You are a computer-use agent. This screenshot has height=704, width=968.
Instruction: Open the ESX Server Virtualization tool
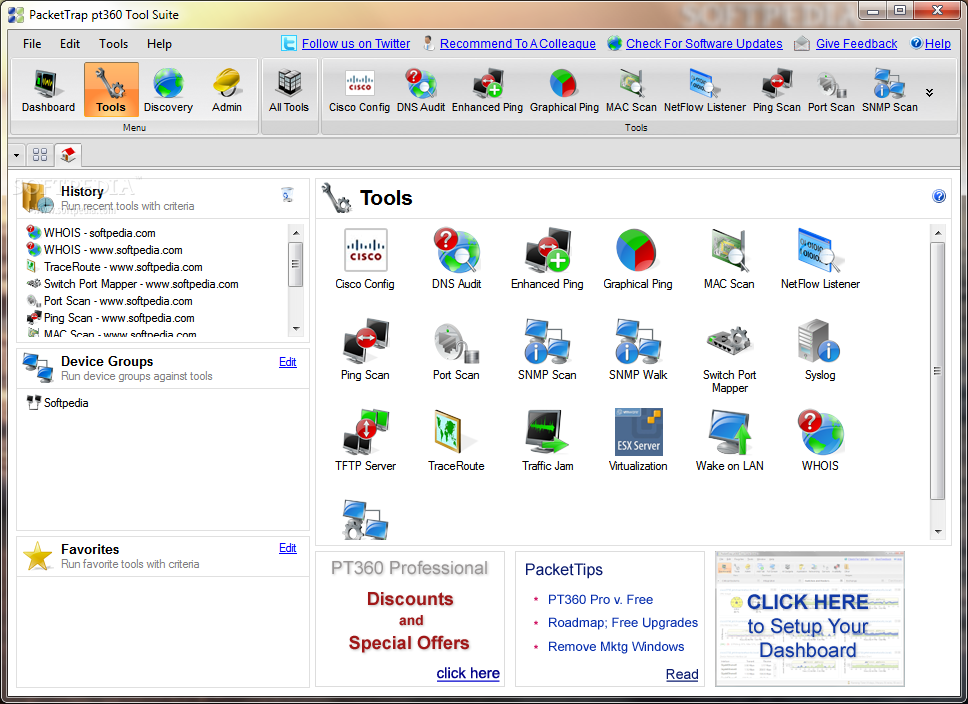(638, 440)
